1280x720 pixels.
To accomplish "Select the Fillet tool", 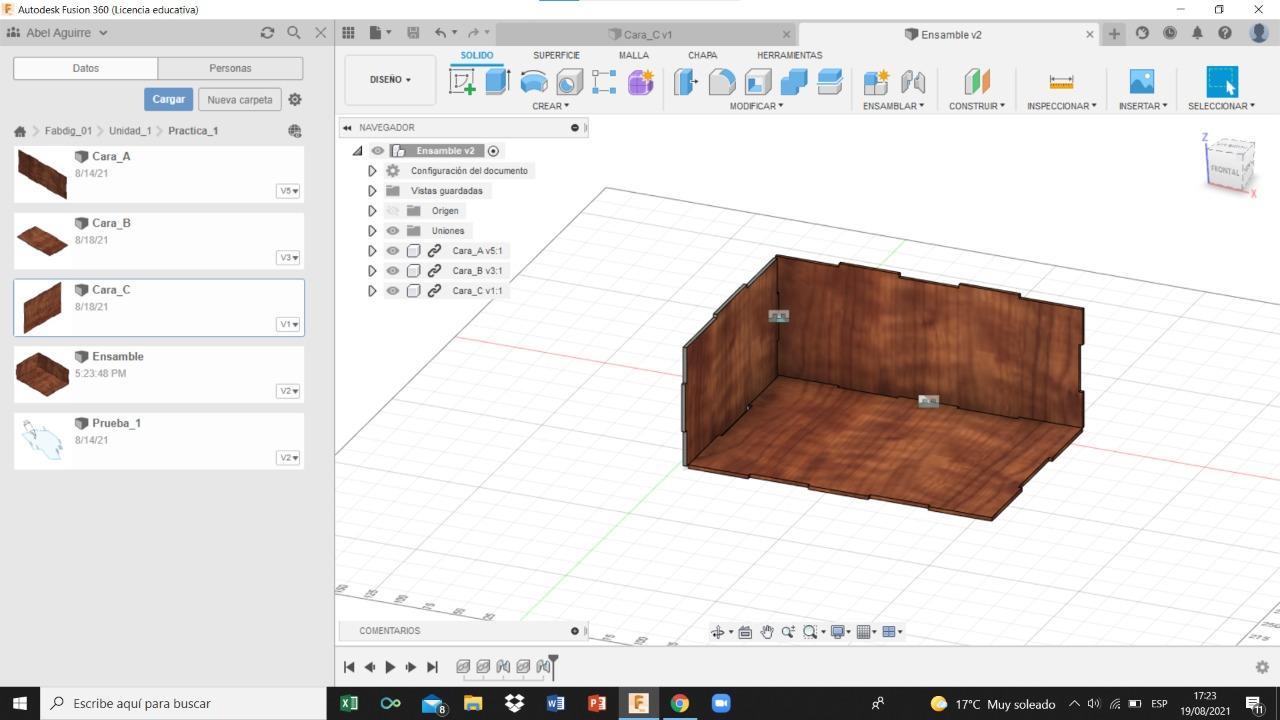I will pos(722,82).
